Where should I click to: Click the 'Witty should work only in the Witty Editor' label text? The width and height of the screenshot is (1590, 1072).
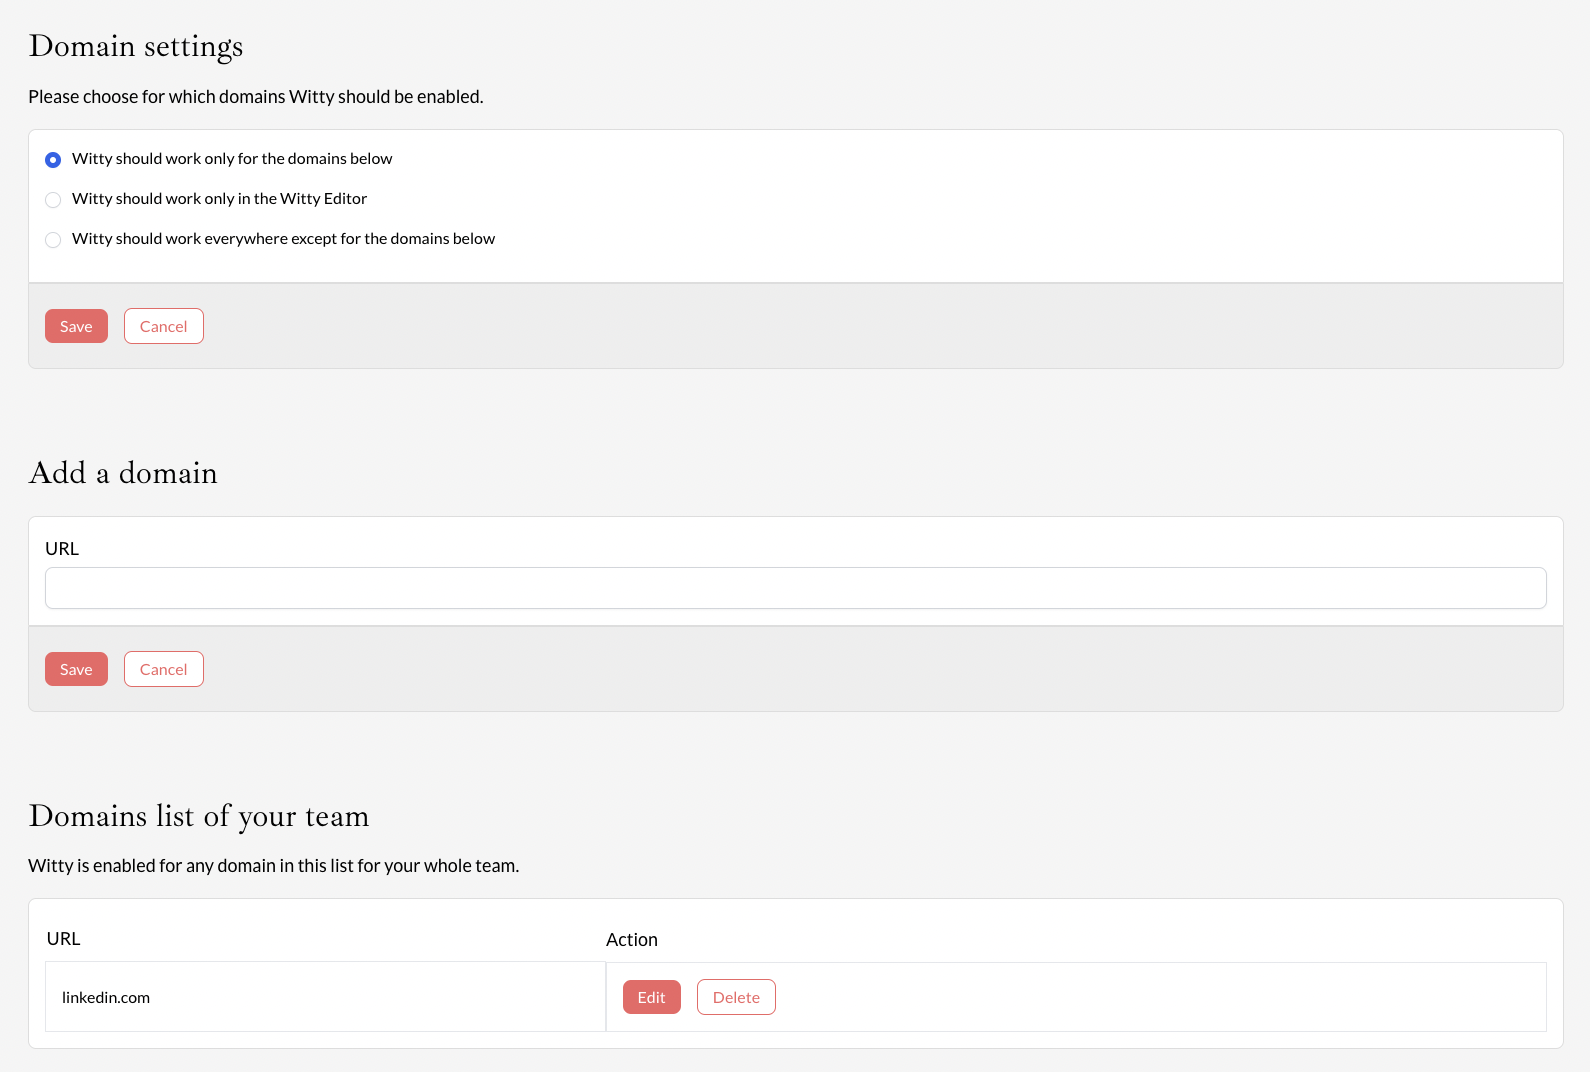[219, 199]
